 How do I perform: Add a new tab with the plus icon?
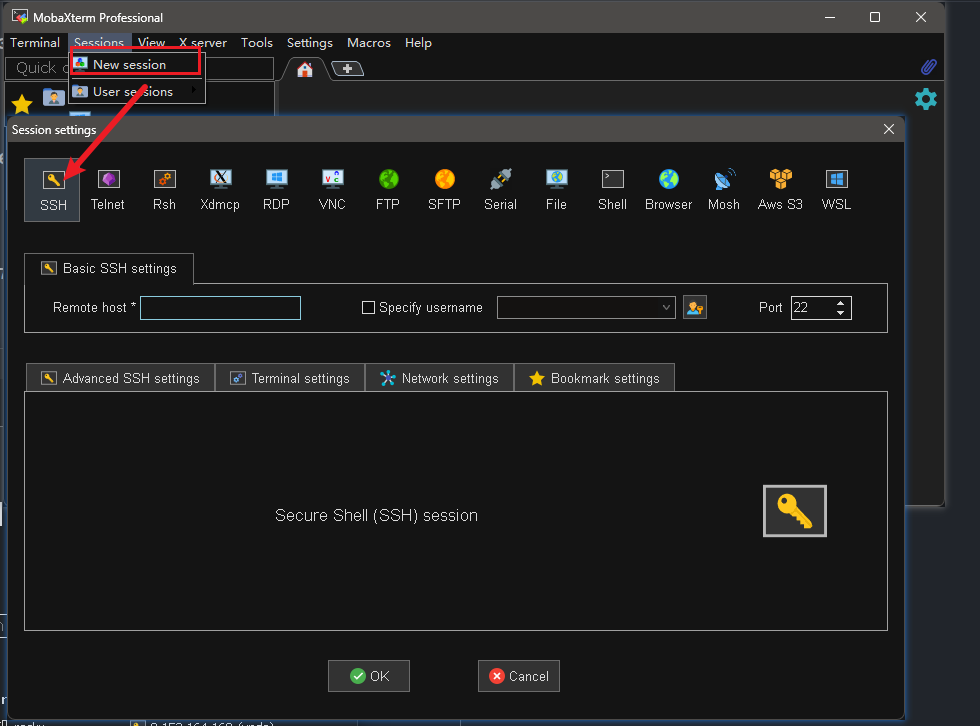click(x=348, y=68)
